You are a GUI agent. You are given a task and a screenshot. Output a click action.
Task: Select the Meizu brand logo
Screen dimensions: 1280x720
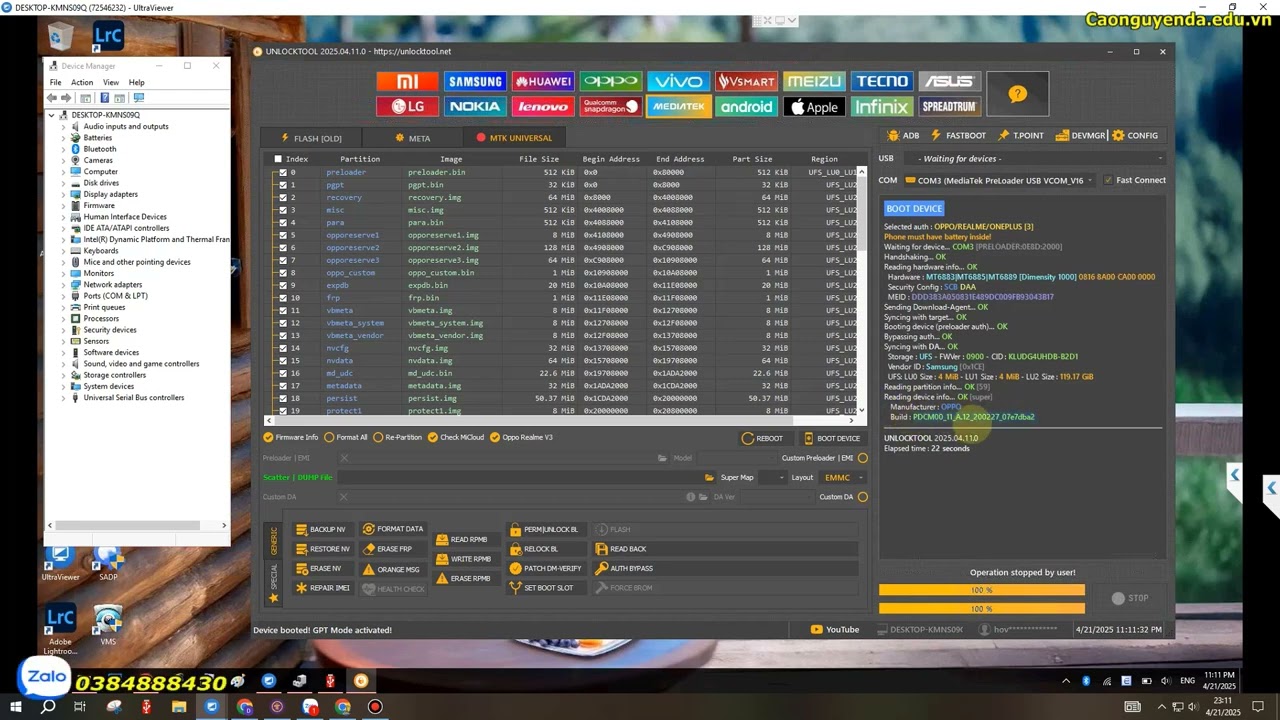coord(814,81)
